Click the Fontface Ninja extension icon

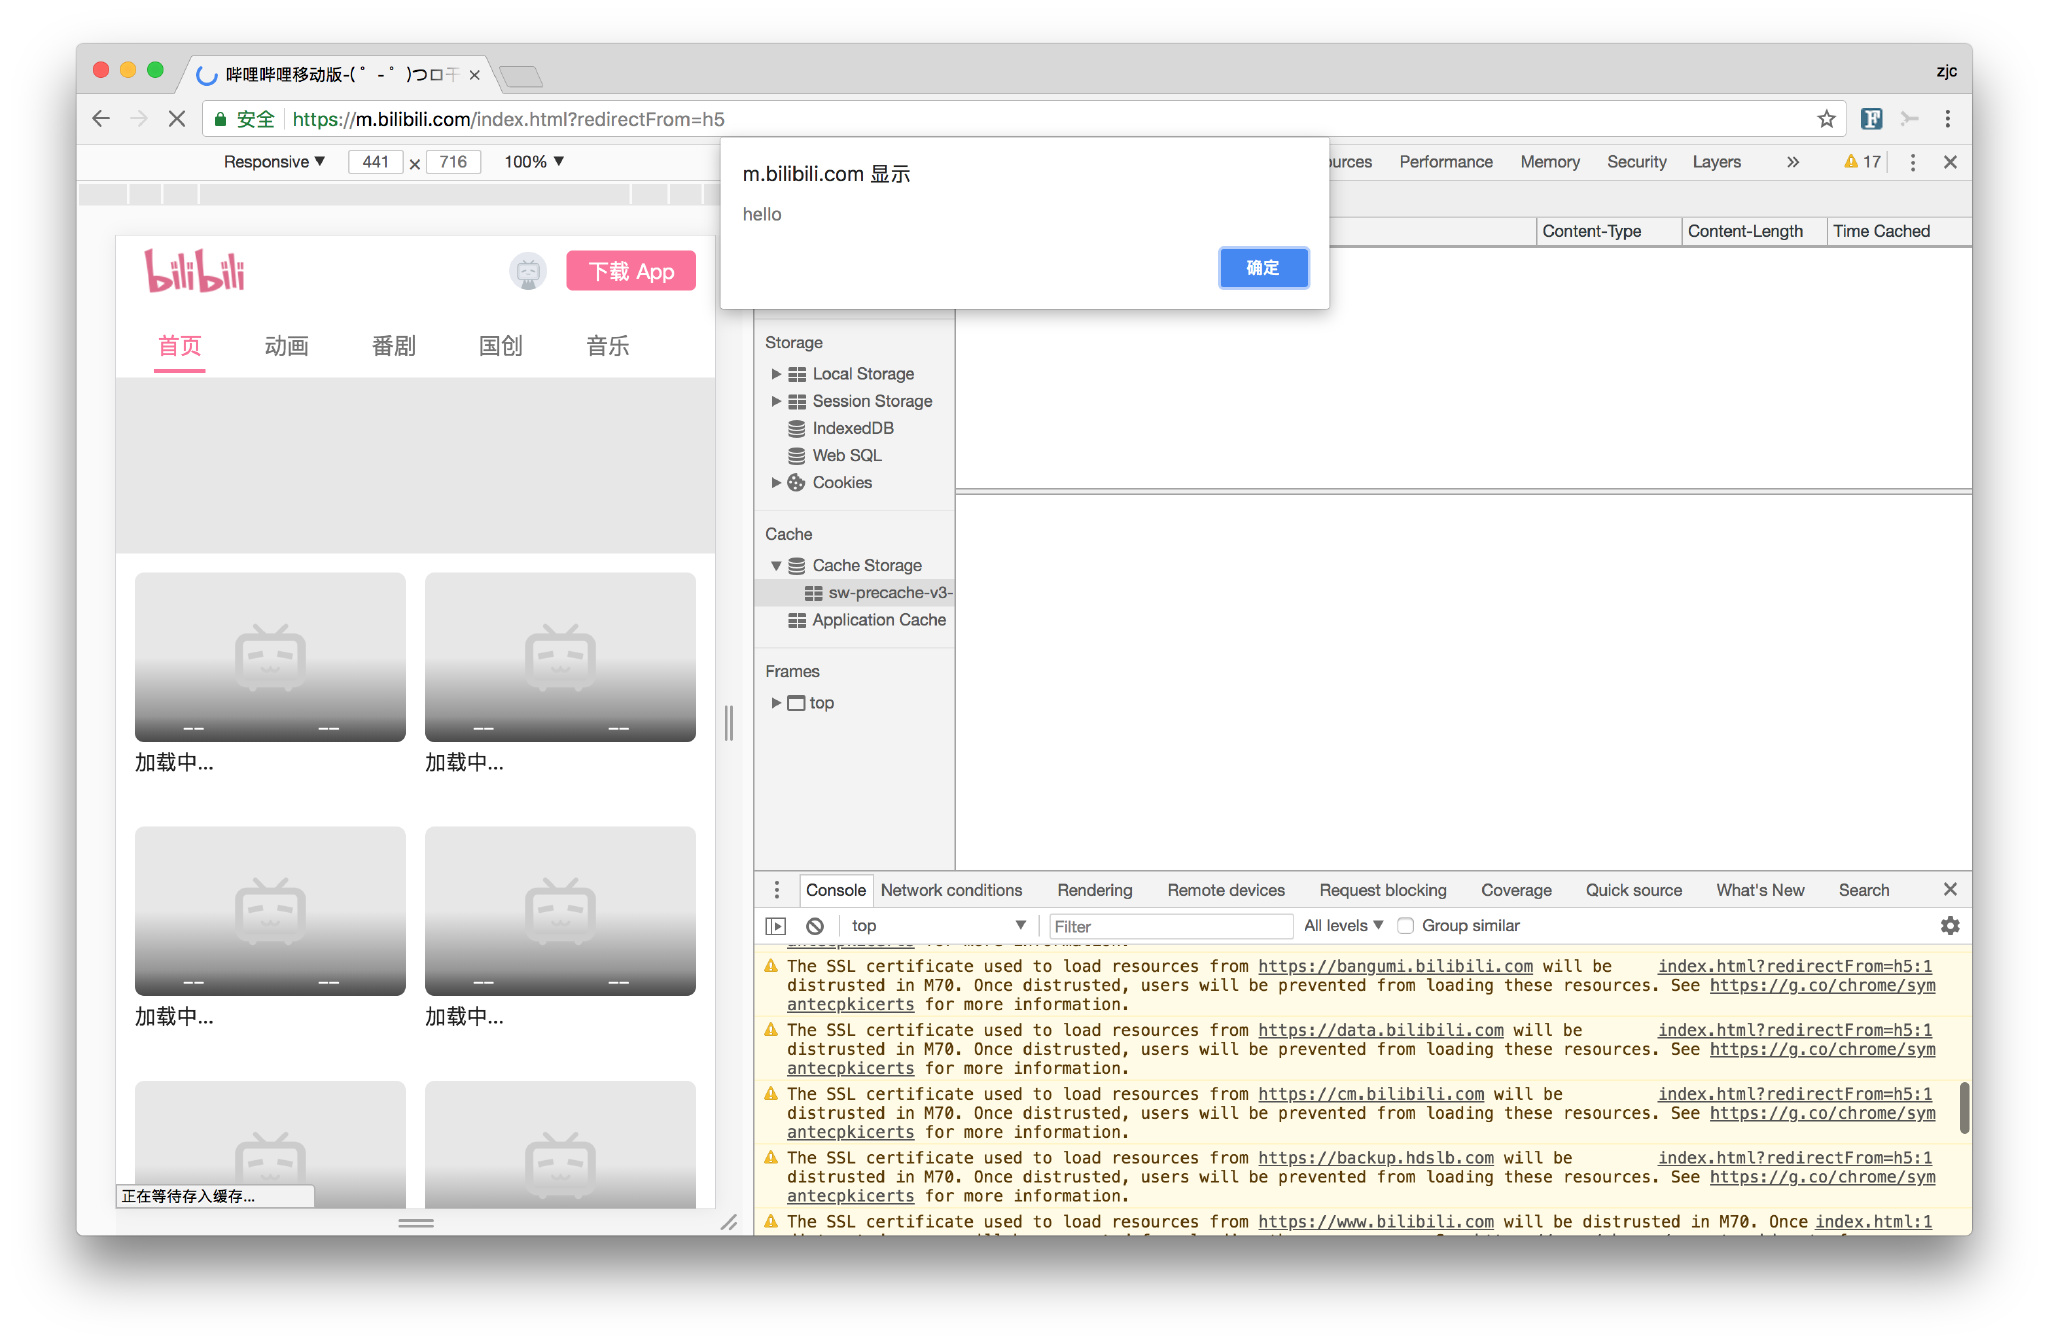(1871, 119)
